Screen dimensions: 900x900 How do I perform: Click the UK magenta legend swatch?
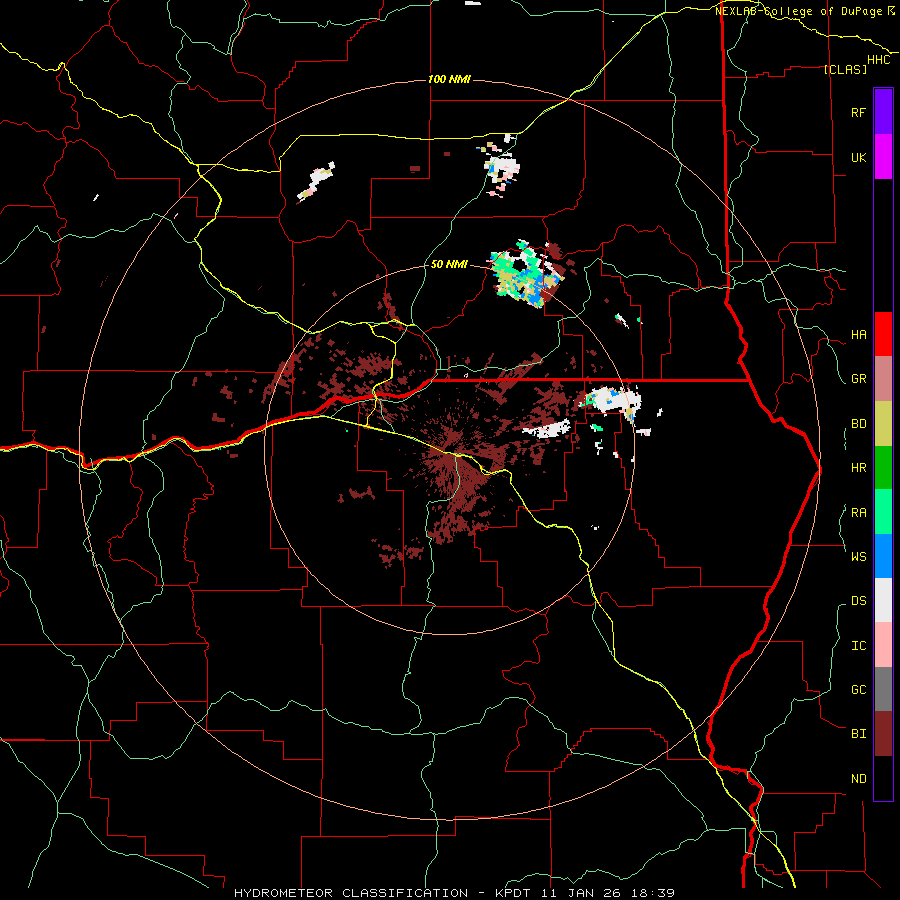click(883, 157)
